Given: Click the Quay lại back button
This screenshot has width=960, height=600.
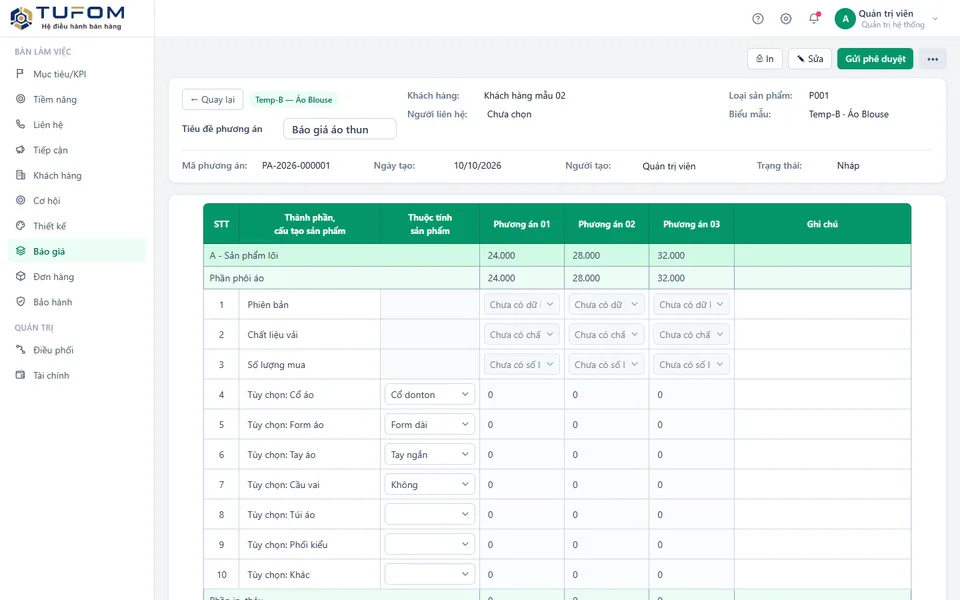Looking at the screenshot, I should point(212,99).
